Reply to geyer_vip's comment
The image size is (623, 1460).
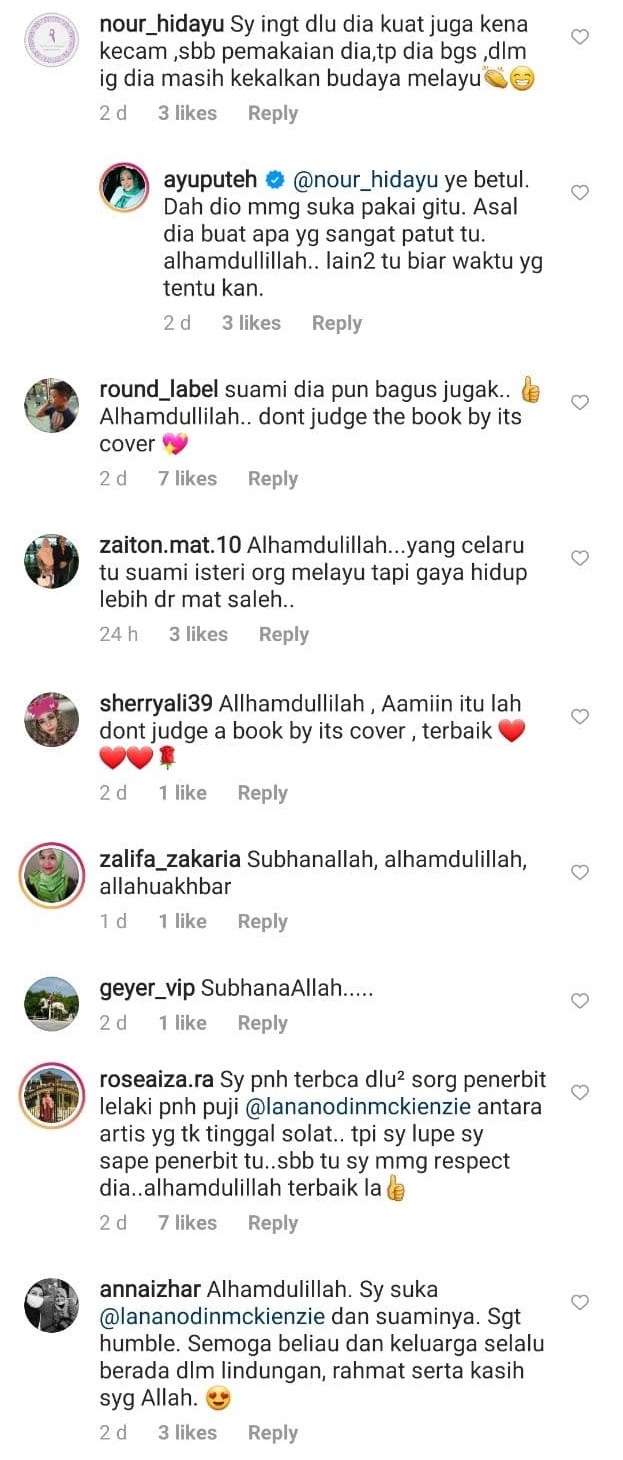coord(262,1023)
